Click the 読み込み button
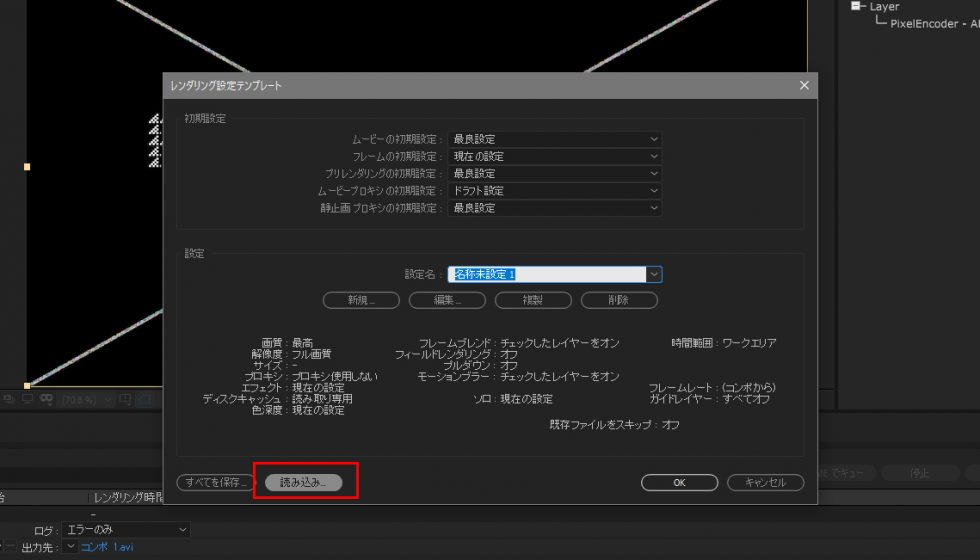This screenshot has height=560, width=980. point(303,482)
